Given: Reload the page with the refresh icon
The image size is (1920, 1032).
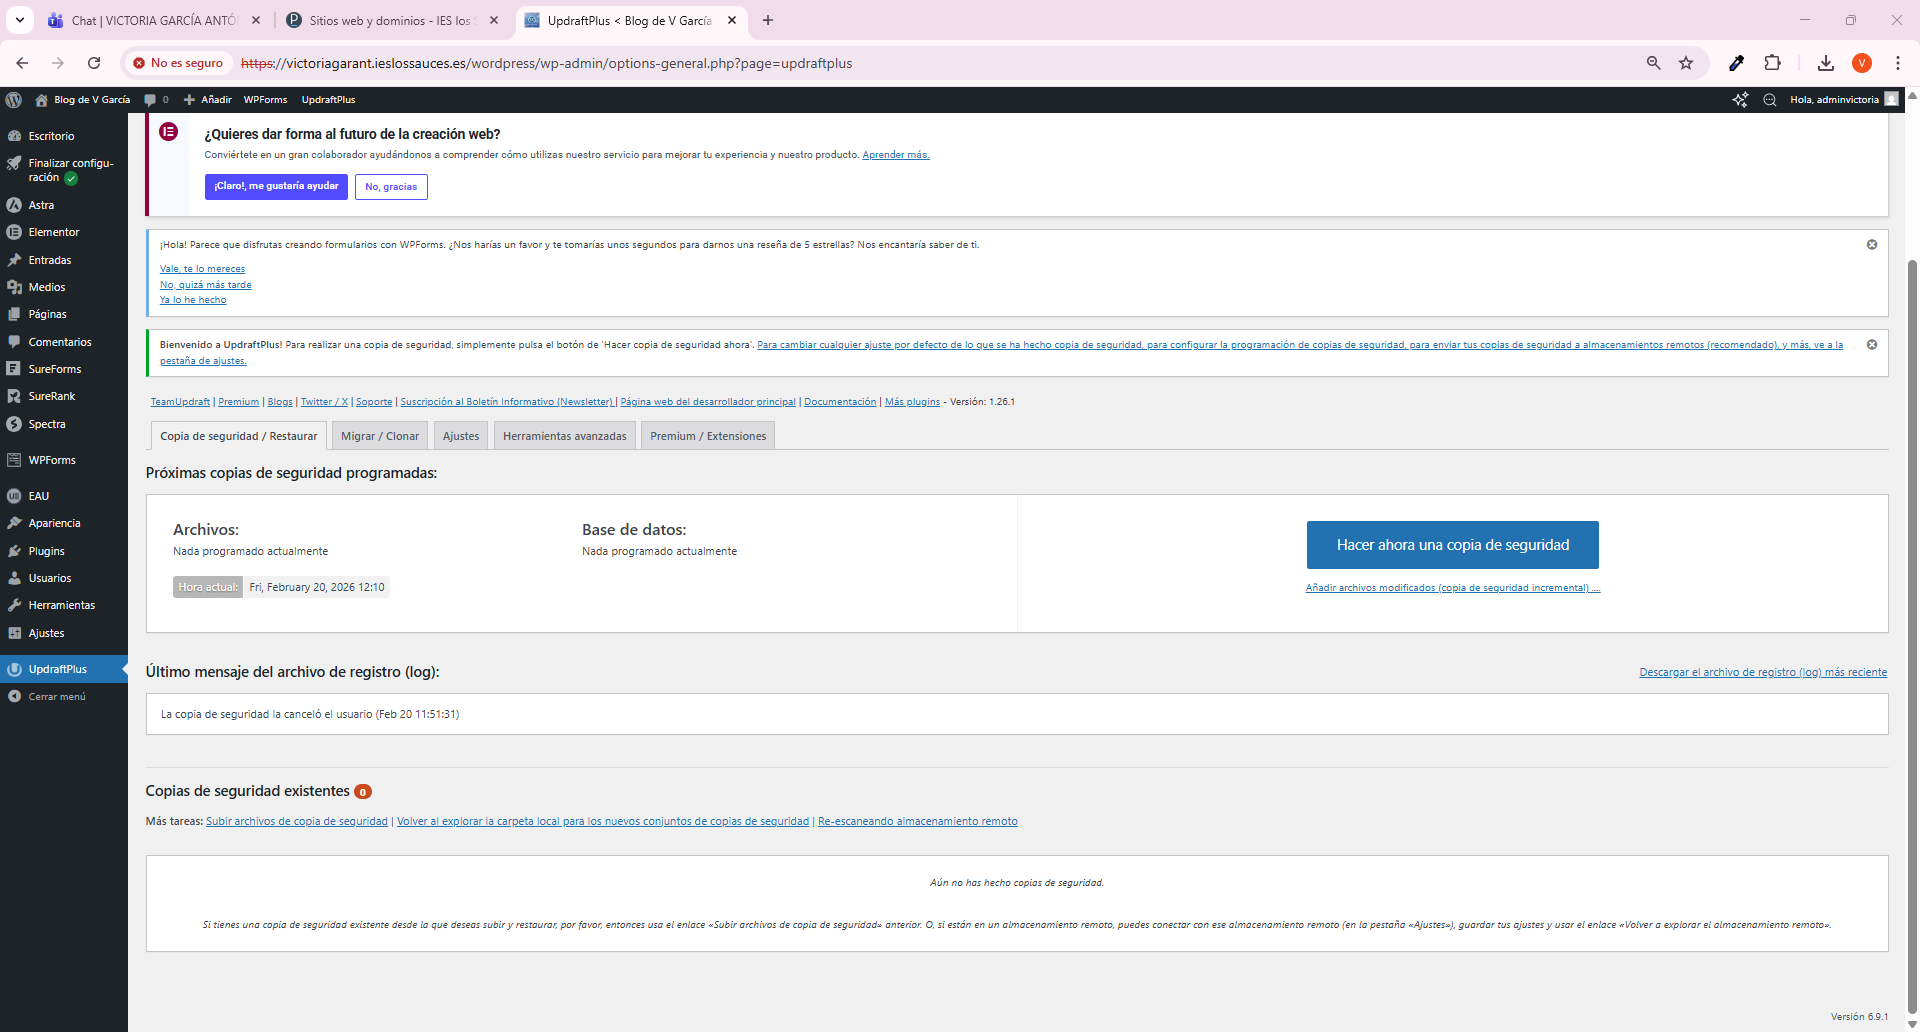Looking at the screenshot, I should 94,63.
